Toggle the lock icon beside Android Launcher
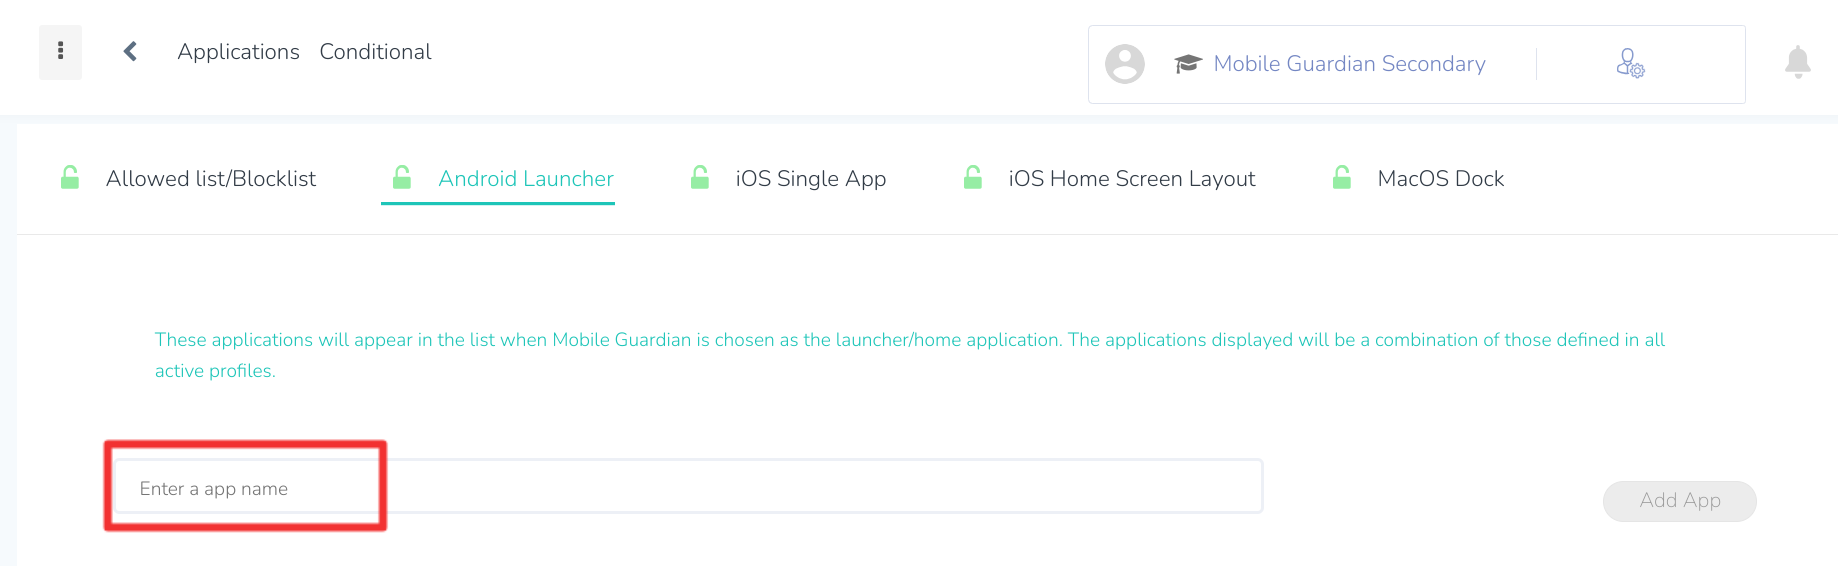 pos(402,178)
